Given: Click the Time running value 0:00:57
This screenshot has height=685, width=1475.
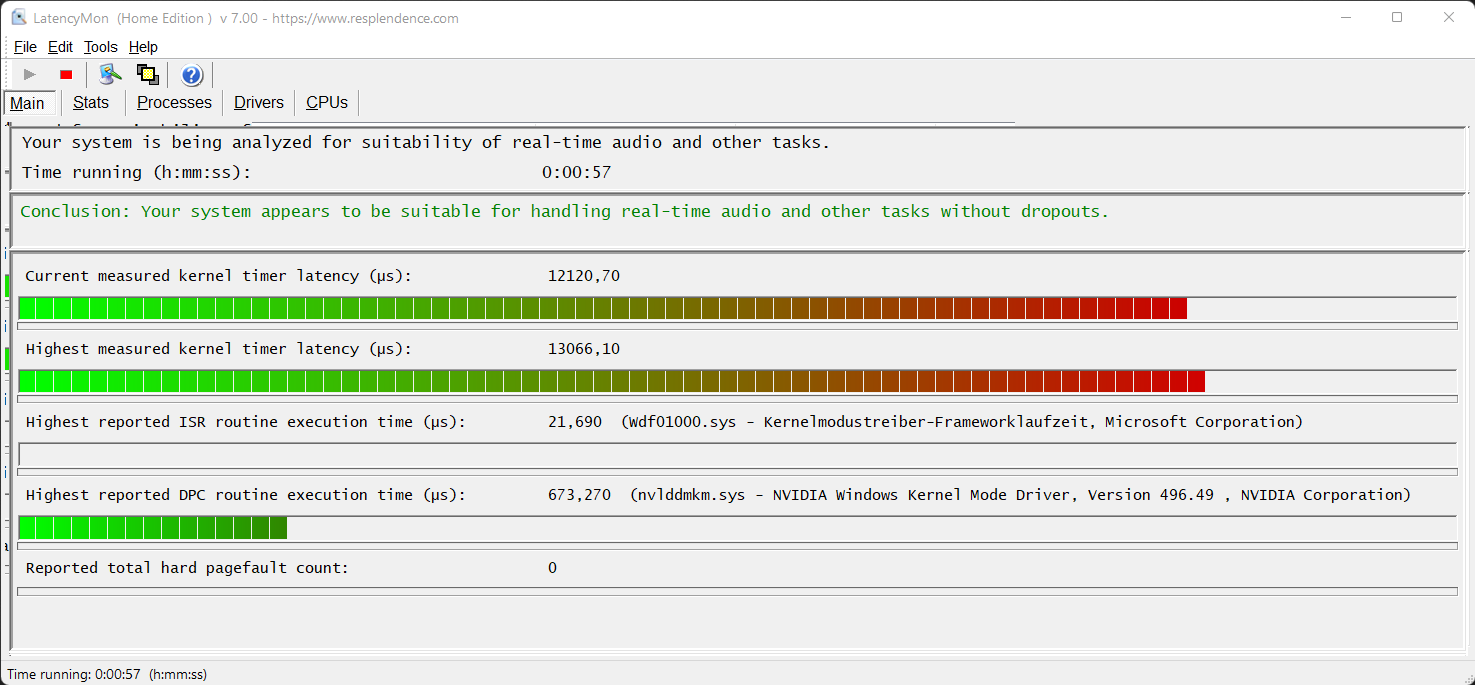Looking at the screenshot, I should 576,172.
